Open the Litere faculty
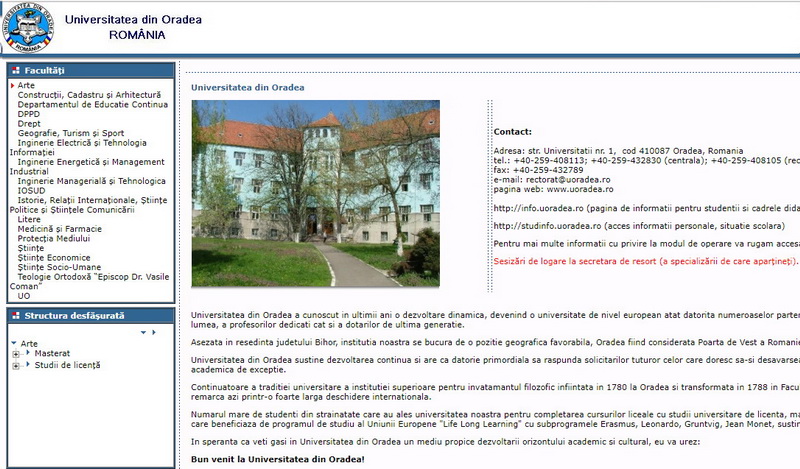This screenshot has height=469, width=800. point(29,219)
